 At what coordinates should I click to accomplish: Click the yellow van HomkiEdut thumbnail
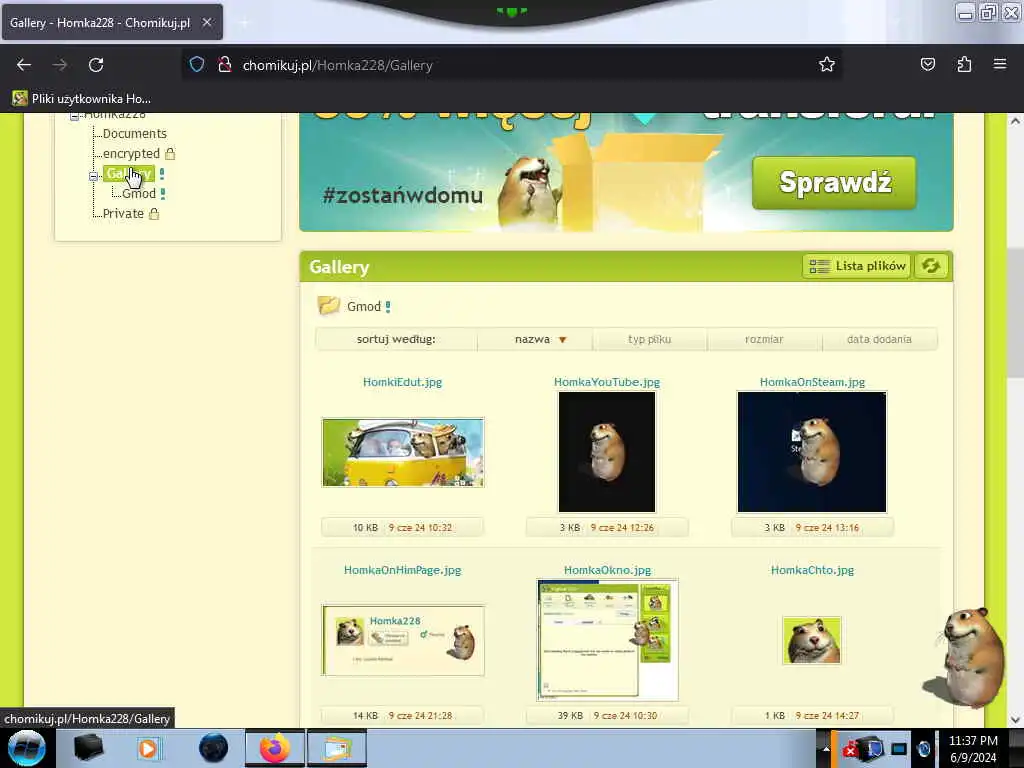tap(403, 453)
